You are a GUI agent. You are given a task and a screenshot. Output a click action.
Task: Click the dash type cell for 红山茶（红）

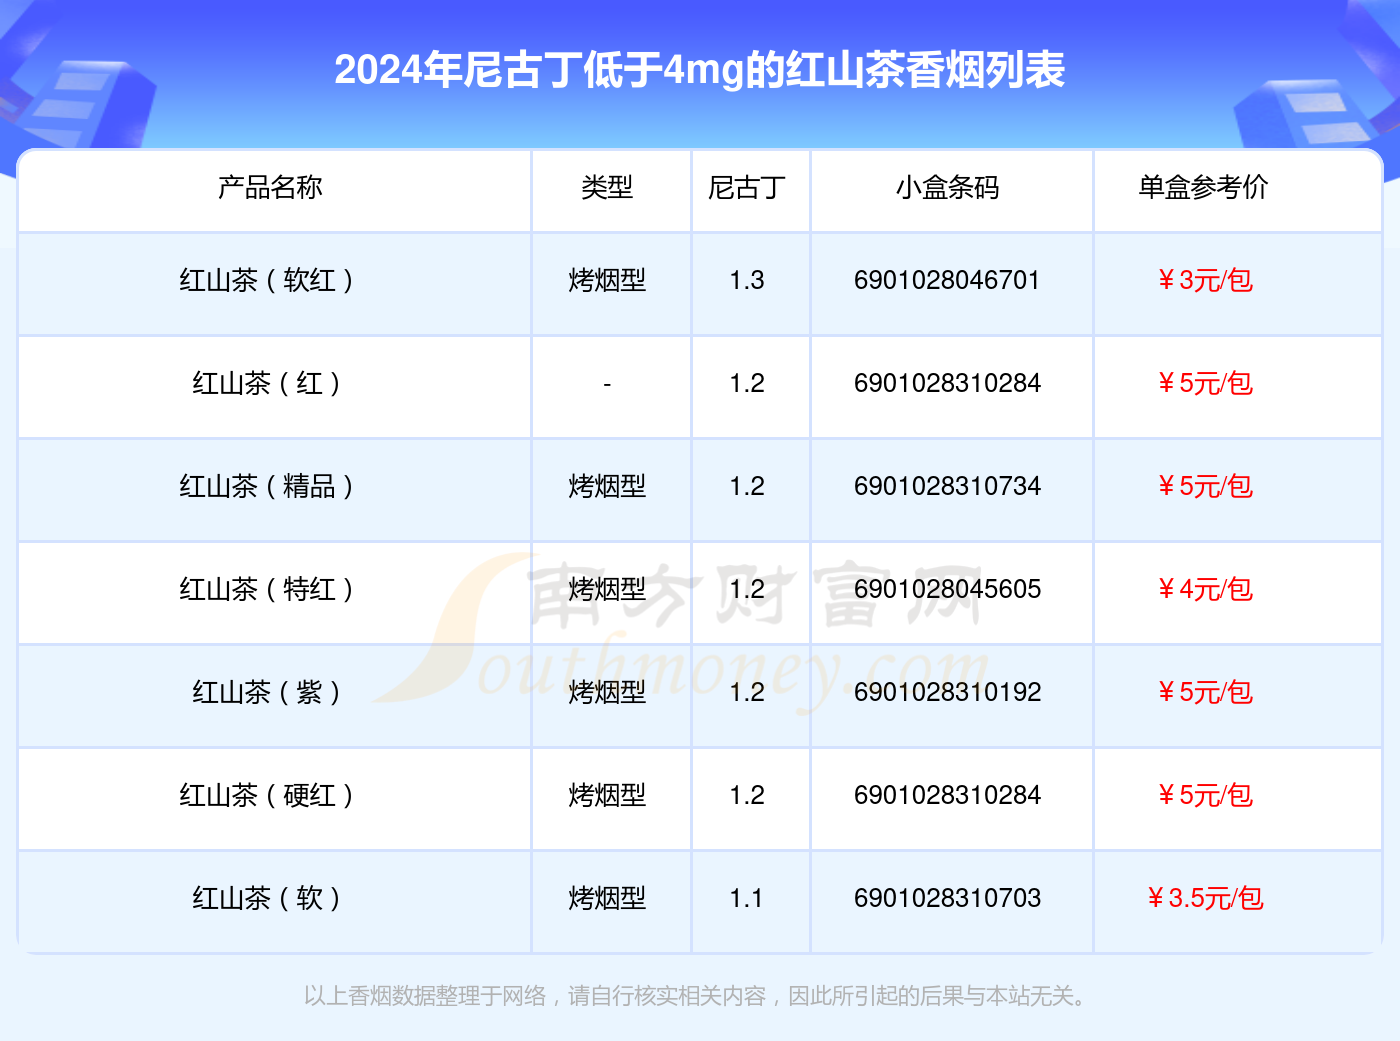click(x=607, y=384)
